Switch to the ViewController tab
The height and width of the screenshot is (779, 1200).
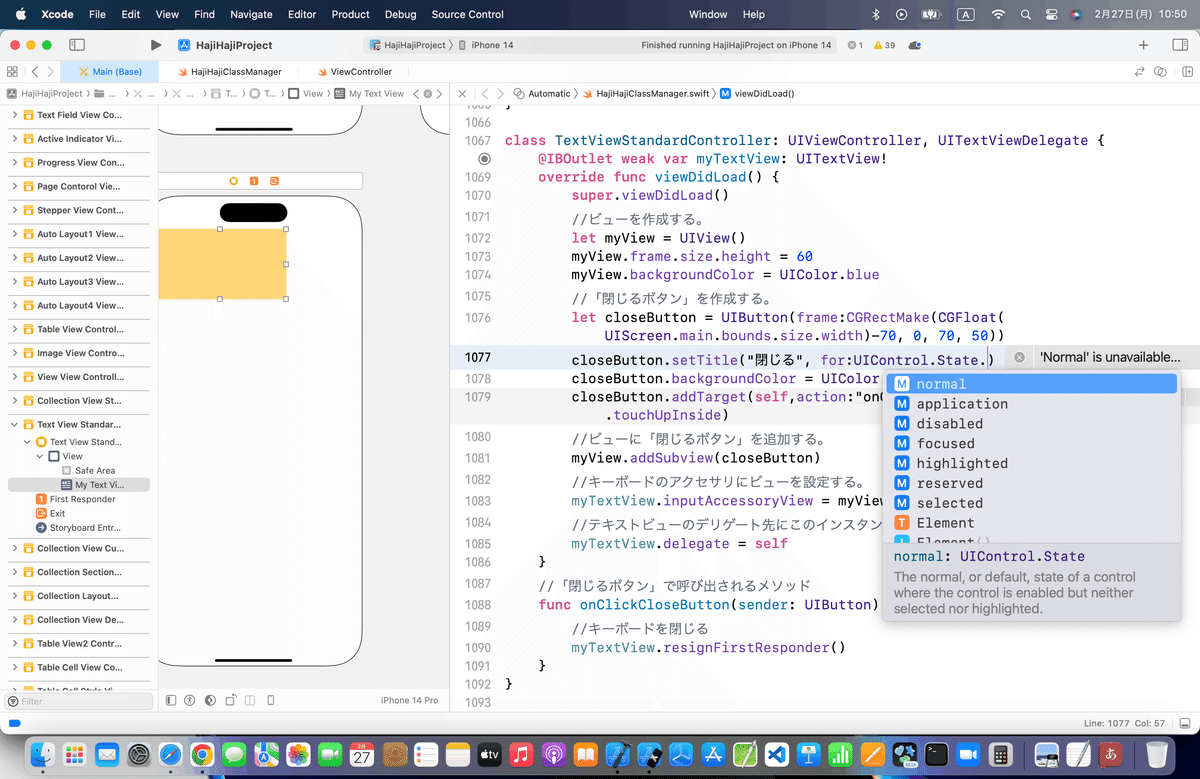tap(354, 72)
